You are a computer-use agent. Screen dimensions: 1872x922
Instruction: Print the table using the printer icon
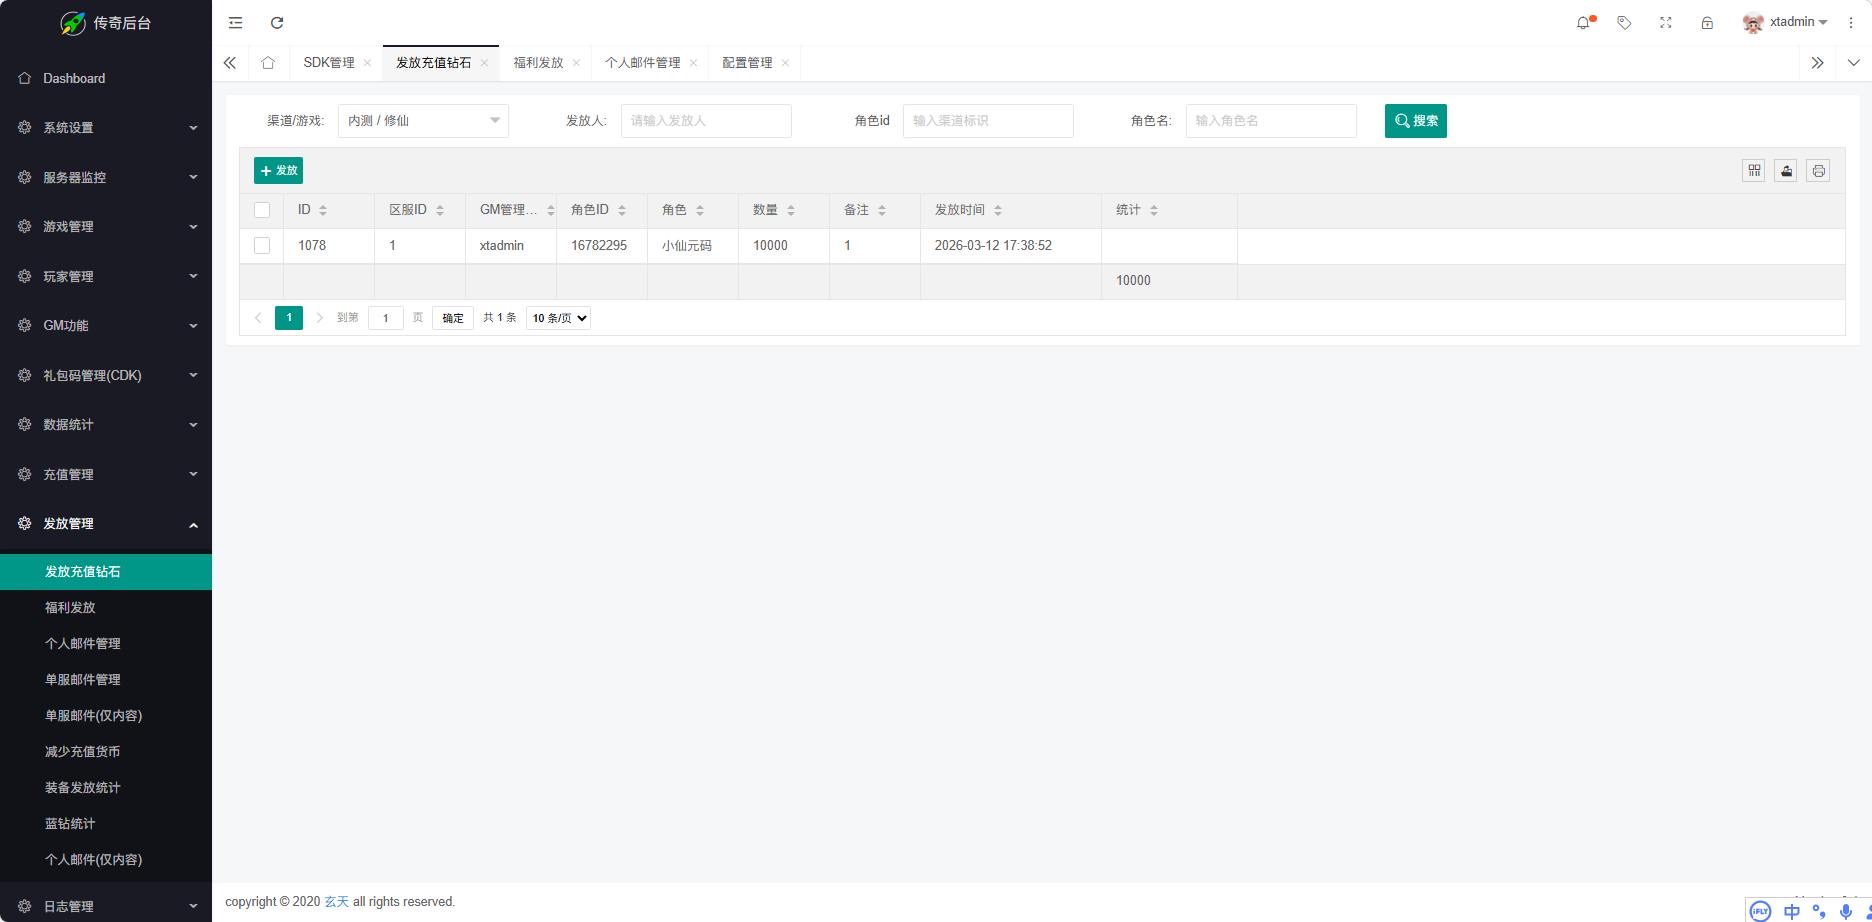coord(1818,170)
